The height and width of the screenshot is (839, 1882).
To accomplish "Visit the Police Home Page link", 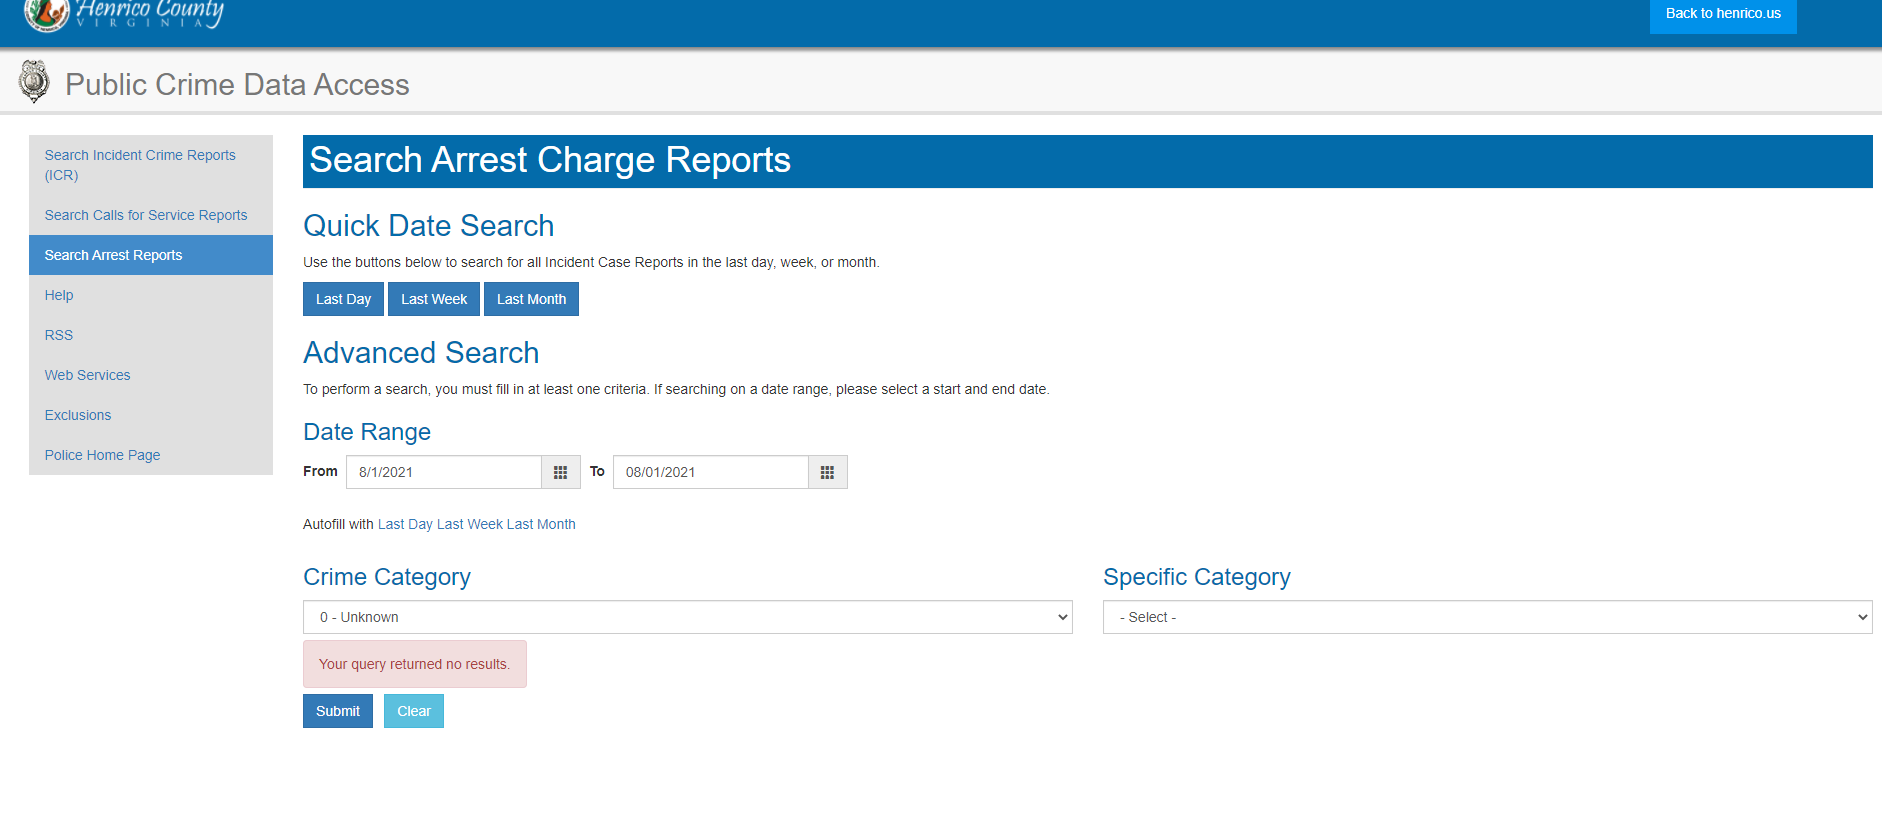I will (x=151, y=455).
